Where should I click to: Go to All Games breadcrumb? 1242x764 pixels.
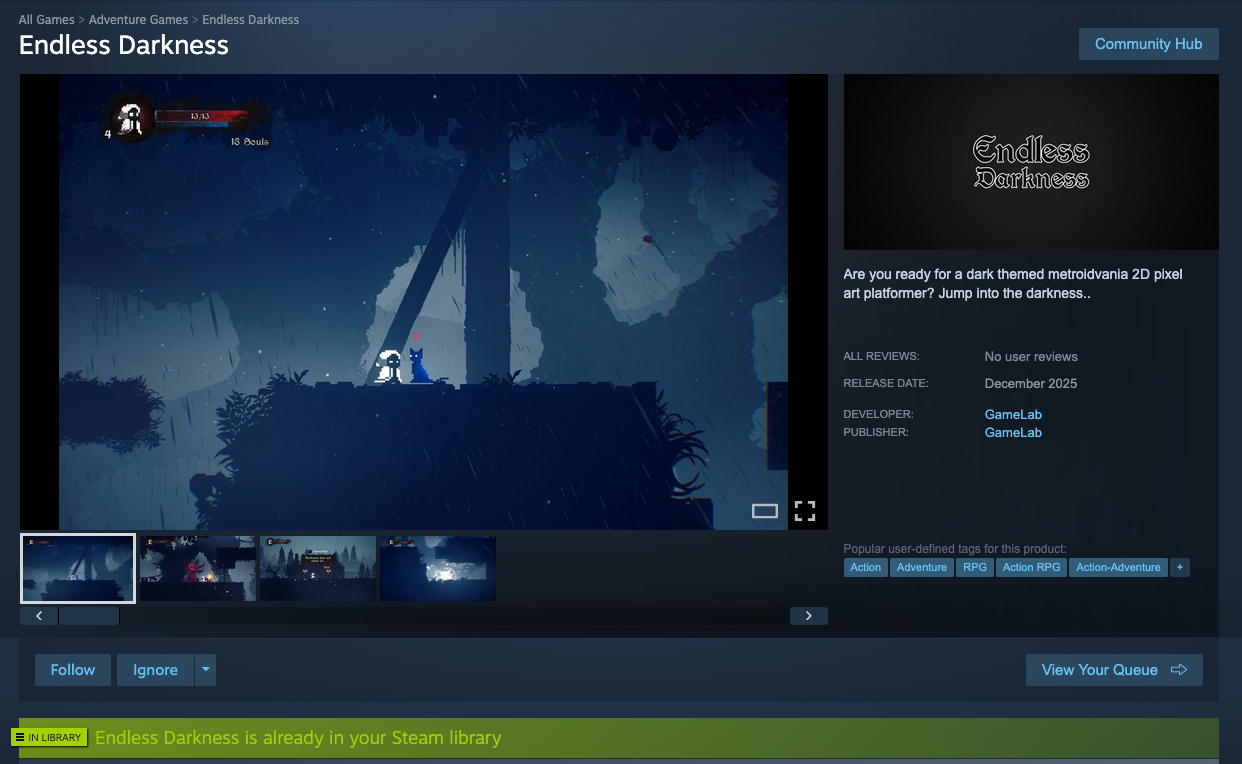point(46,19)
